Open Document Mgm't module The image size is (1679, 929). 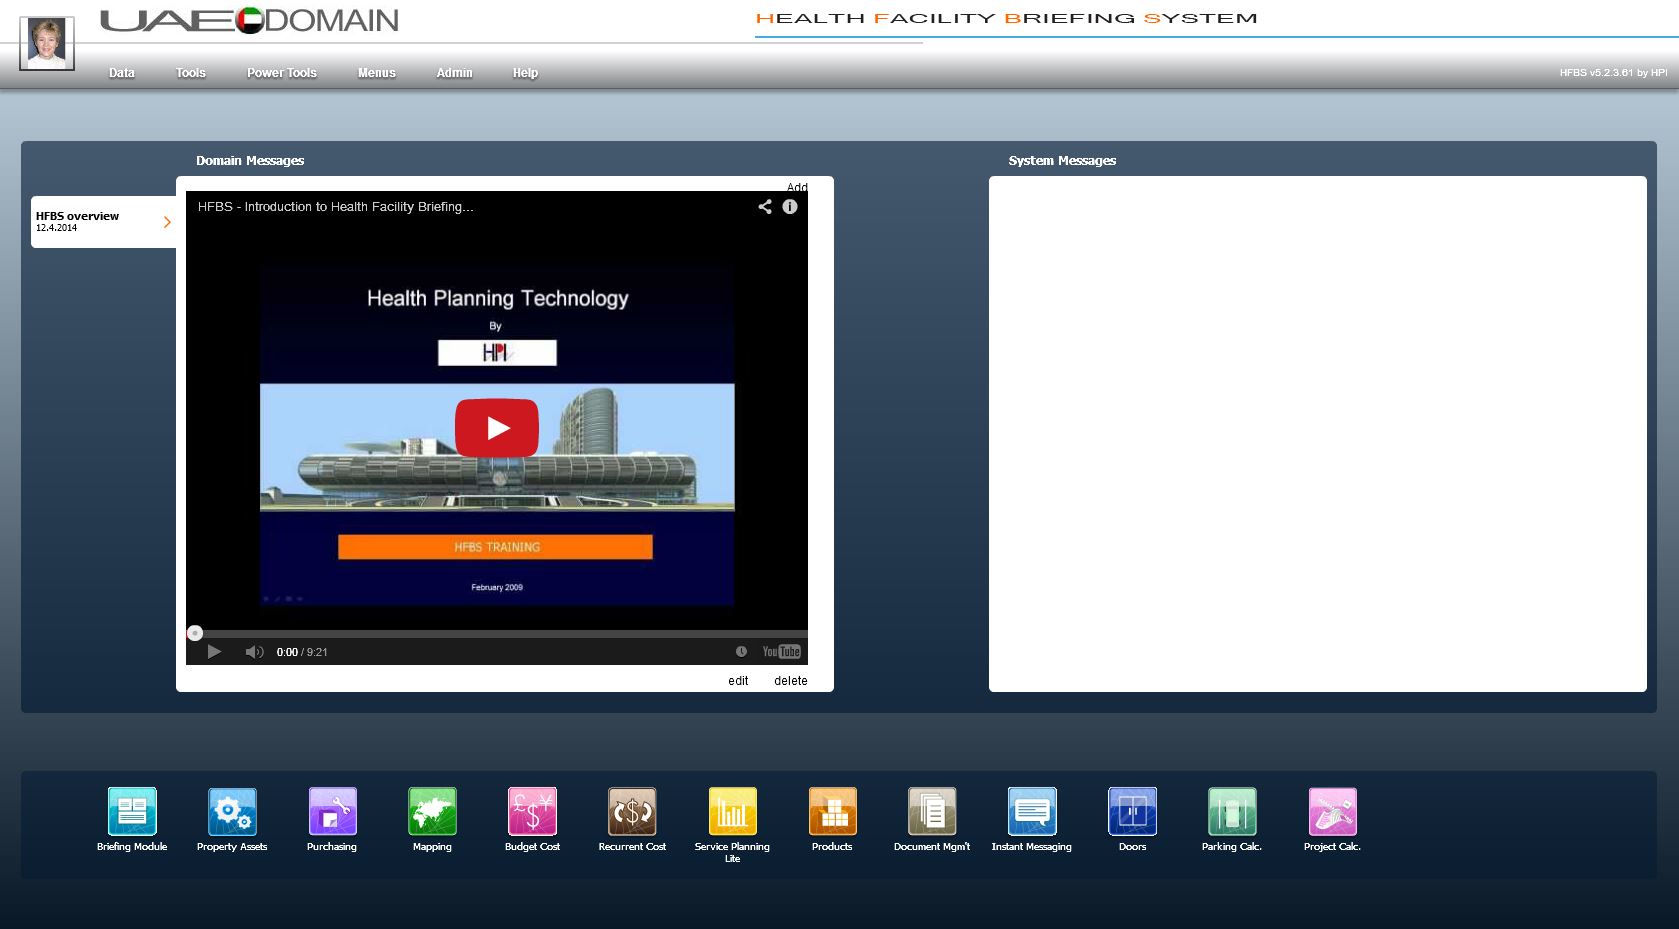tap(932, 811)
